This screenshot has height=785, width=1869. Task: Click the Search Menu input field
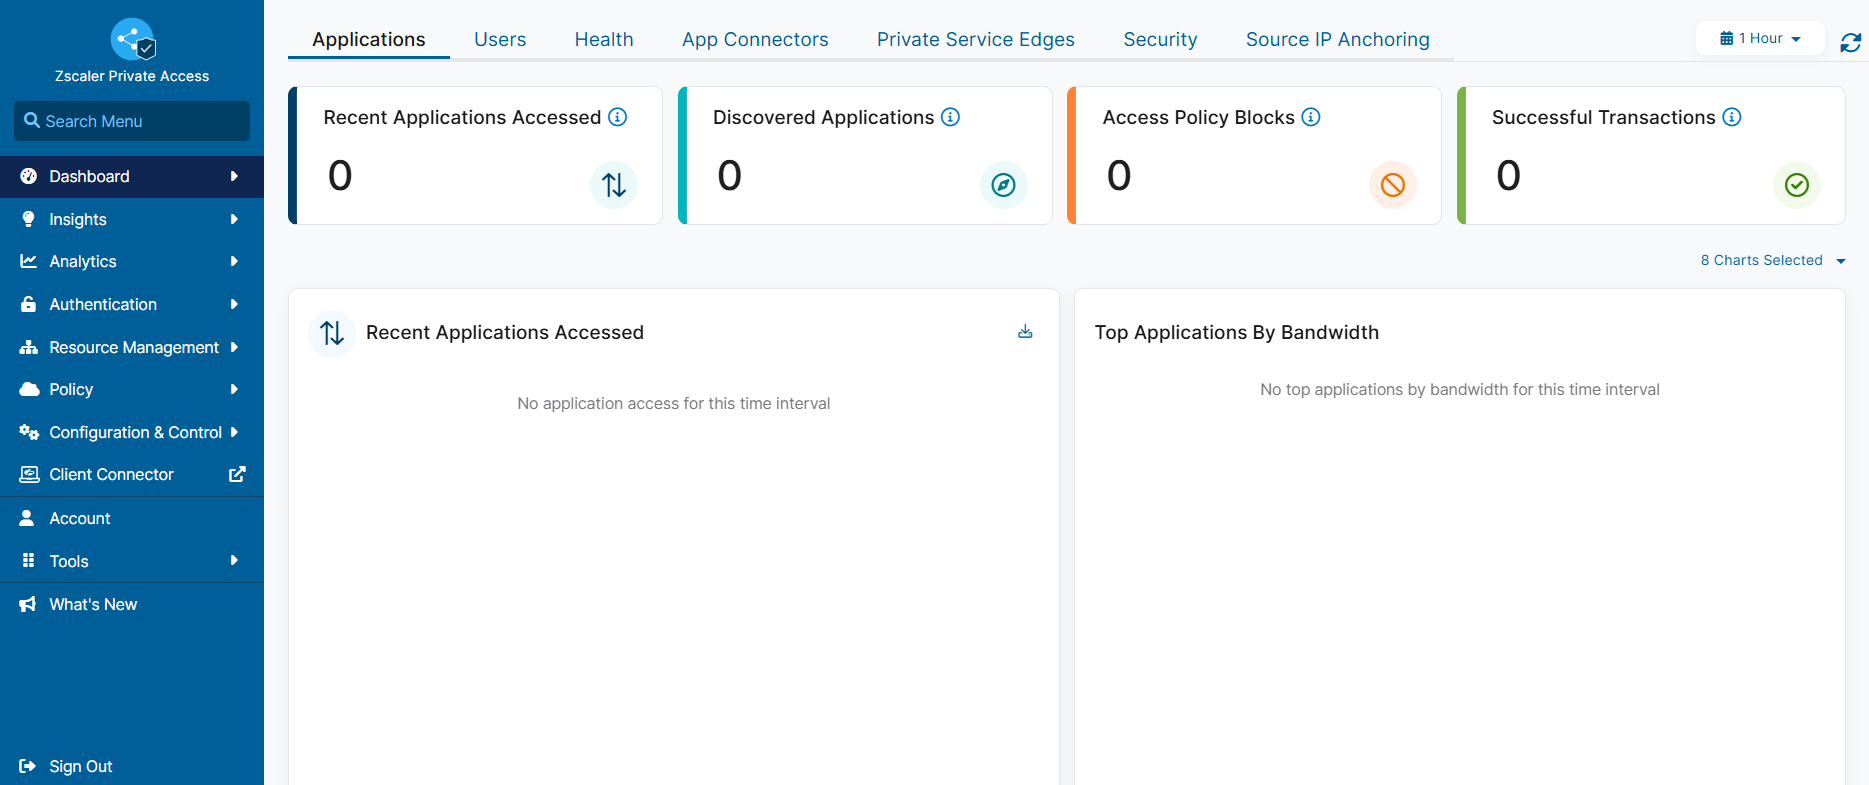coord(132,121)
